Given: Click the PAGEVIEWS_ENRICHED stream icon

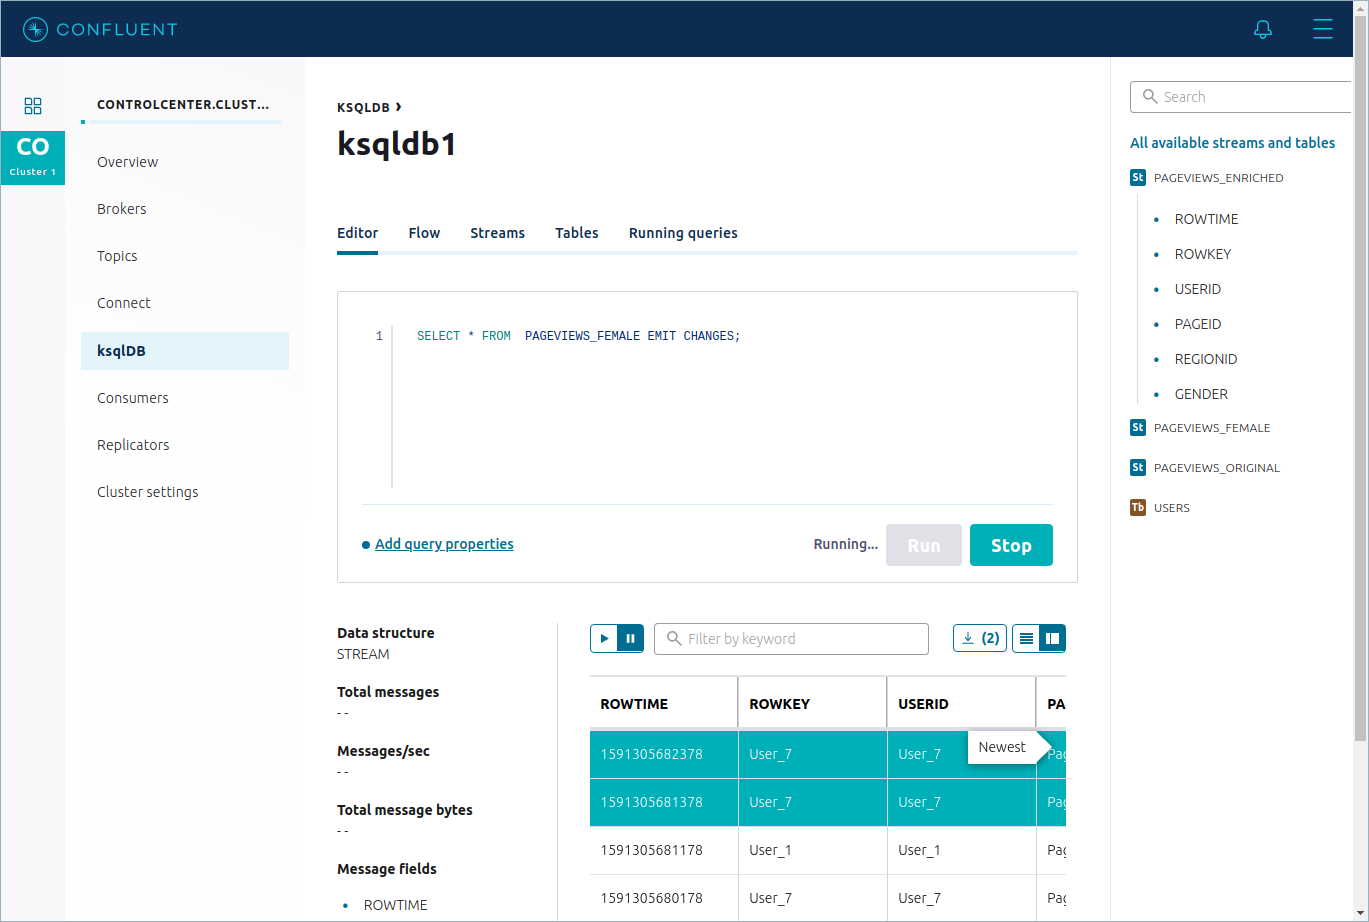Looking at the screenshot, I should [1138, 178].
